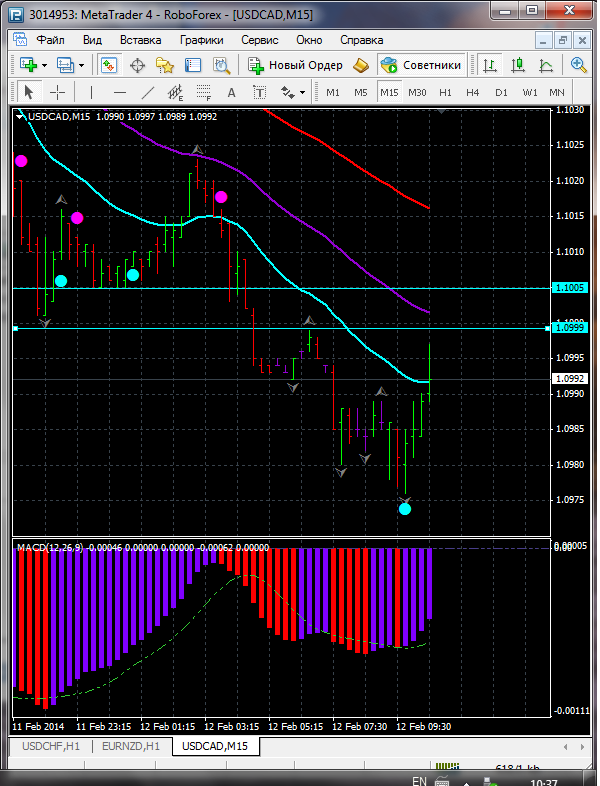The width and height of the screenshot is (600, 786).
Task: Switch to W1 timeframe
Action: 529,93
